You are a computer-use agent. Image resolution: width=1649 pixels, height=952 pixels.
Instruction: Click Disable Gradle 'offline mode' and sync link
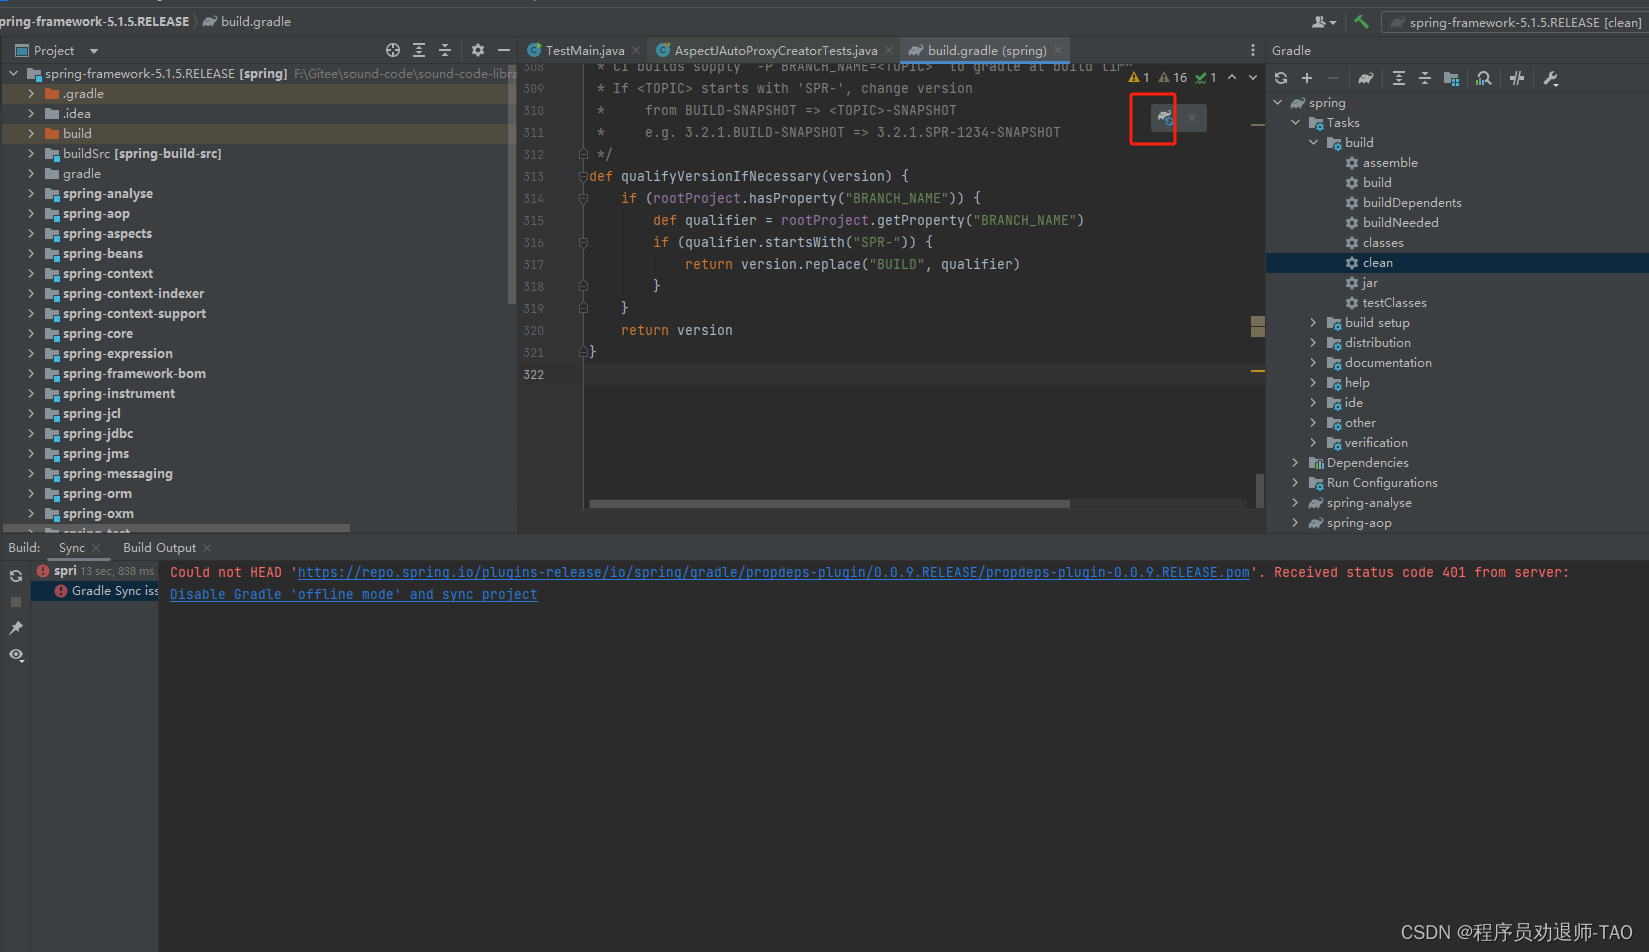[x=354, y=594]
